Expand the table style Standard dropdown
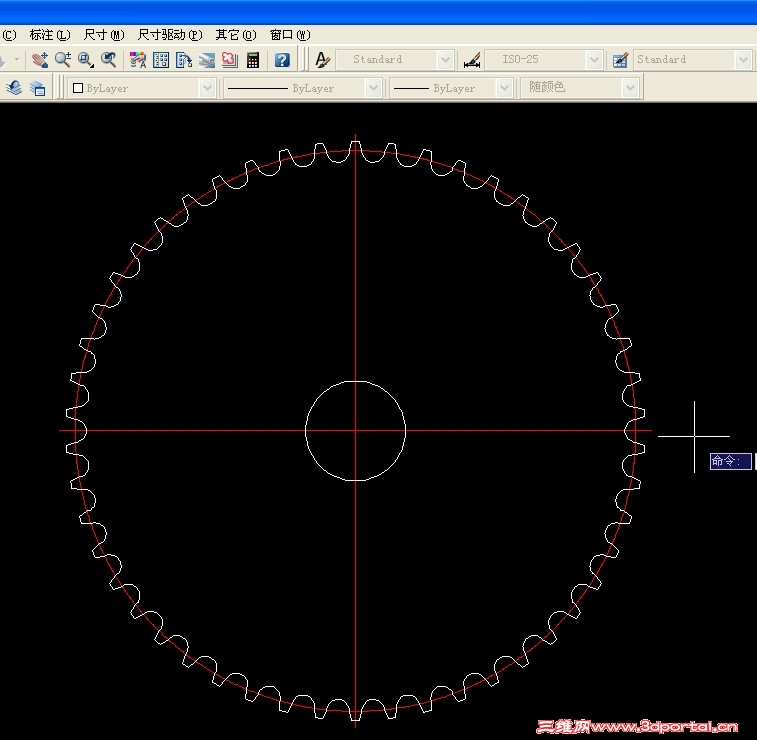 pyautogui.click(x=743, y=60)
